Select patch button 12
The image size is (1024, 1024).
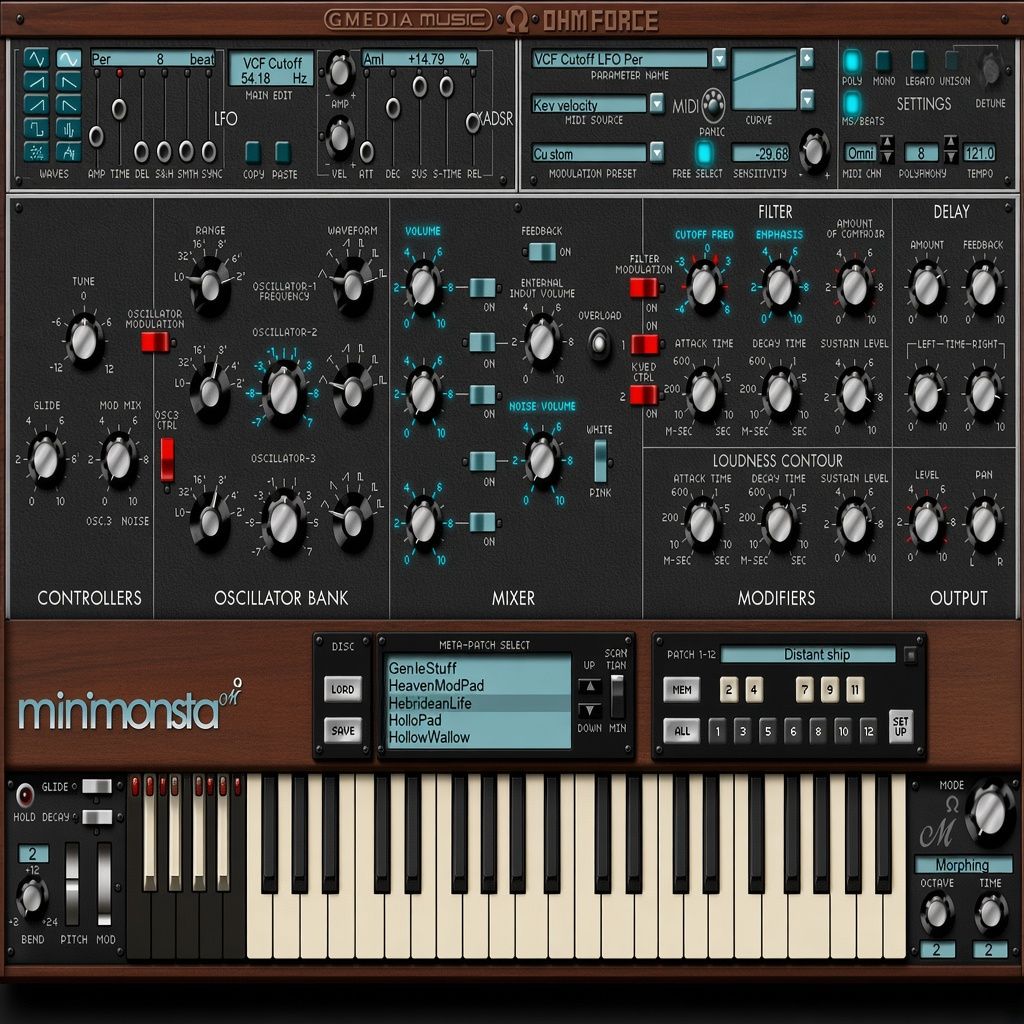(x=868, y=731)
